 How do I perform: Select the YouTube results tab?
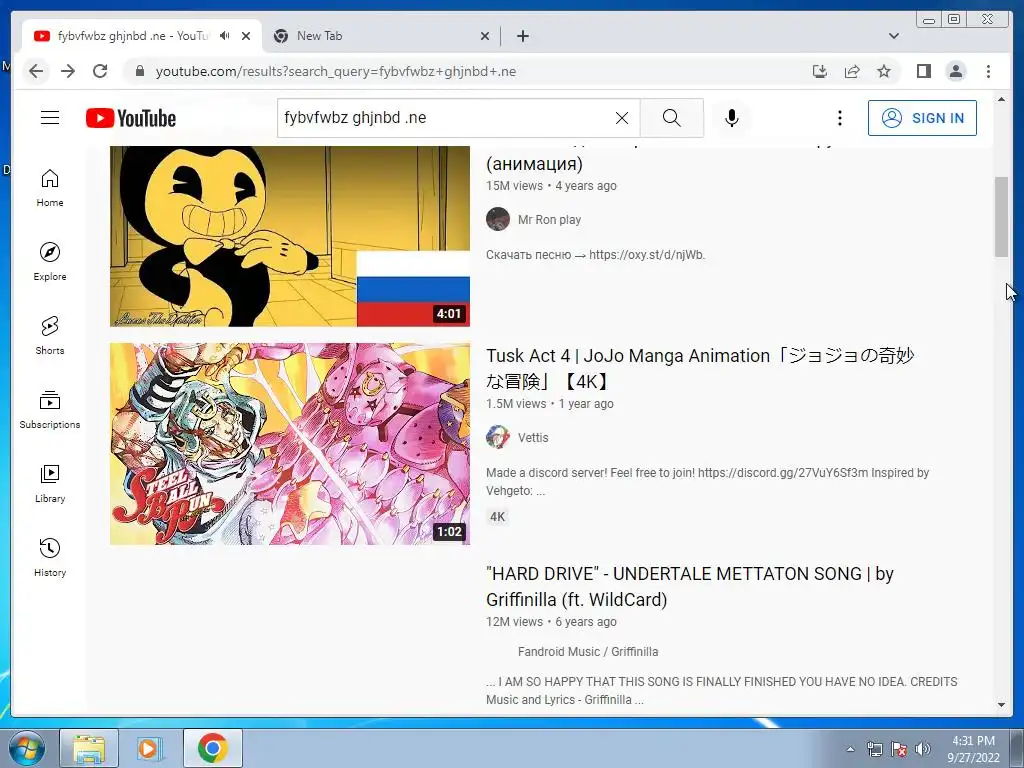pos(141,36)
